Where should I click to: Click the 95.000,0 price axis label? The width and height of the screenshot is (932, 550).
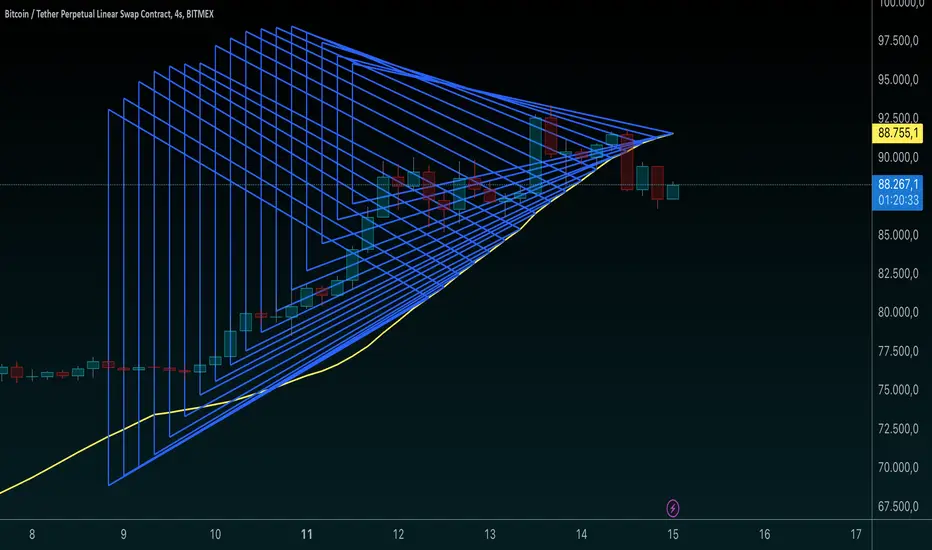point(898,79)
